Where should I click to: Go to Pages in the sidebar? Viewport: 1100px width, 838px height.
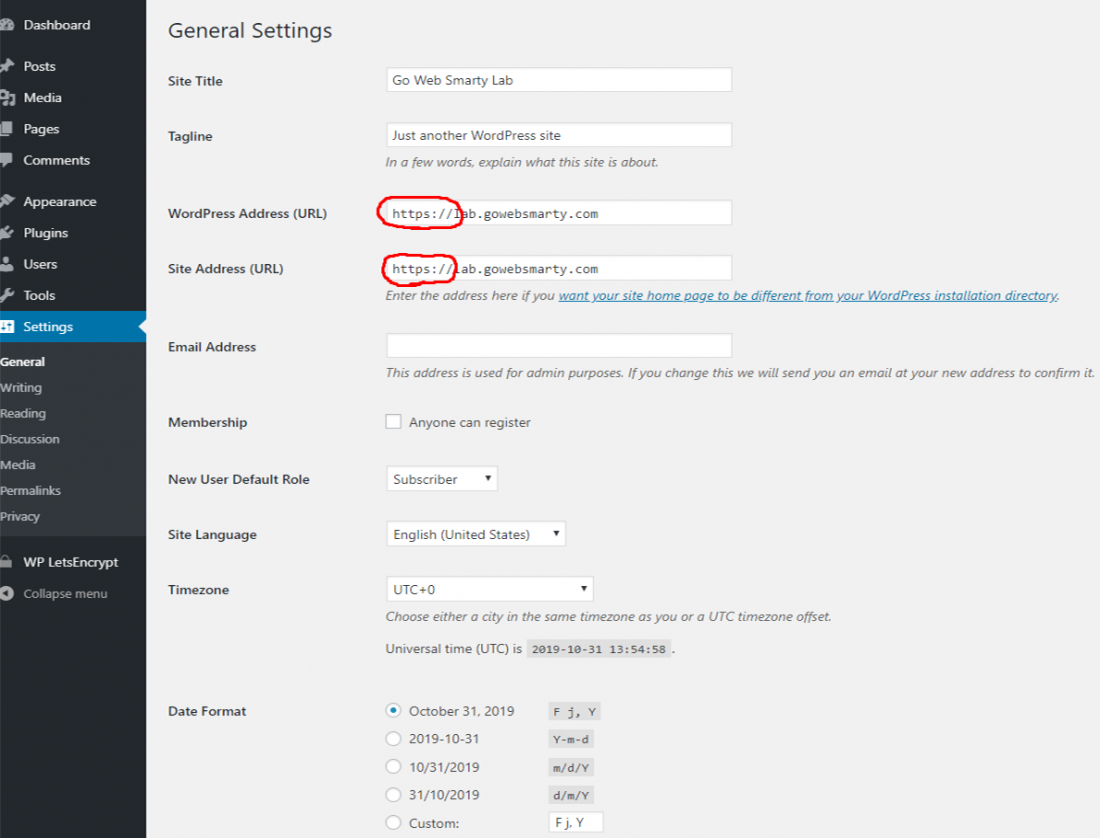pos(41,129)
